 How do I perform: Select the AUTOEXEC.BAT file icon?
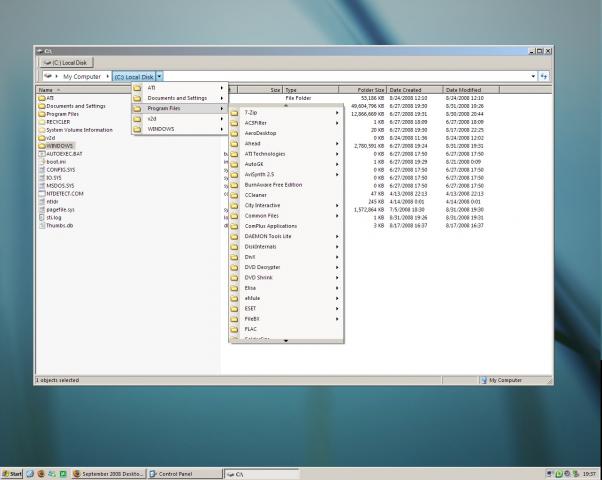pos(42,154)
